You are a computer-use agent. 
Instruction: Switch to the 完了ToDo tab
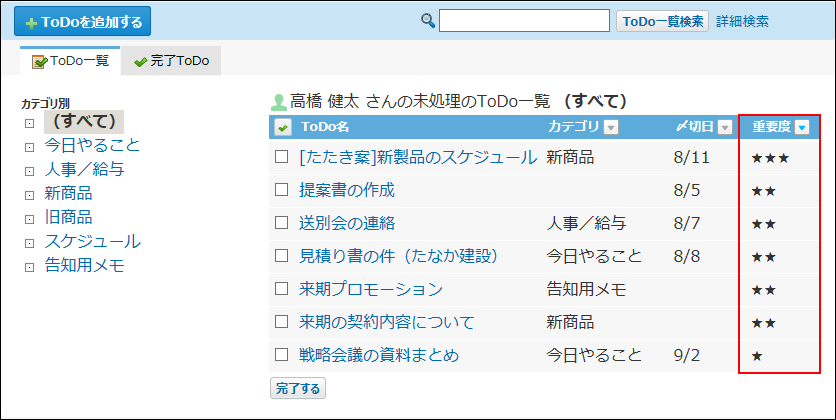tap(171, 61)
